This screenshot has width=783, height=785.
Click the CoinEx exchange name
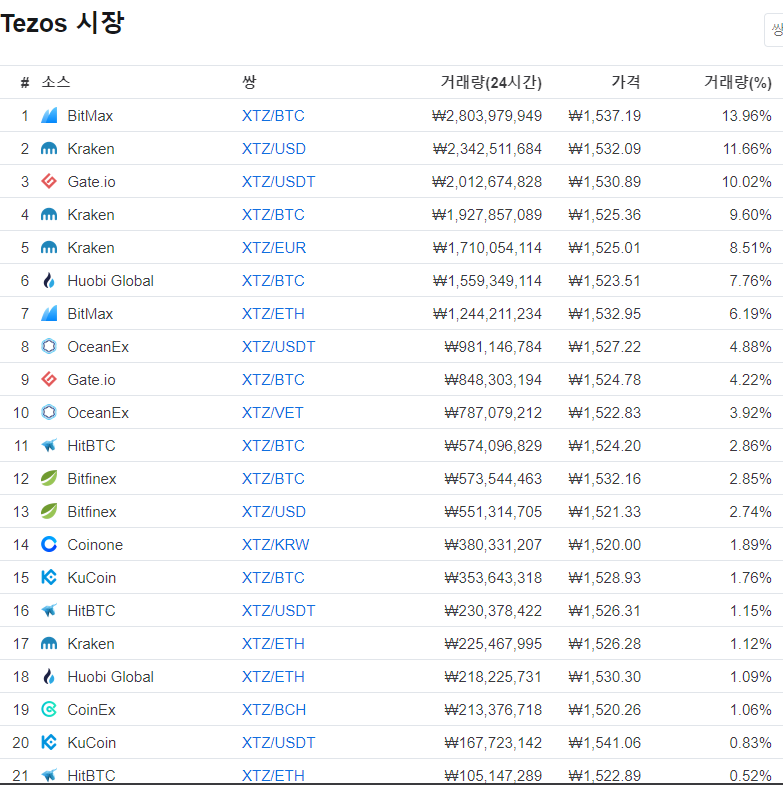[x=92, y=710]
